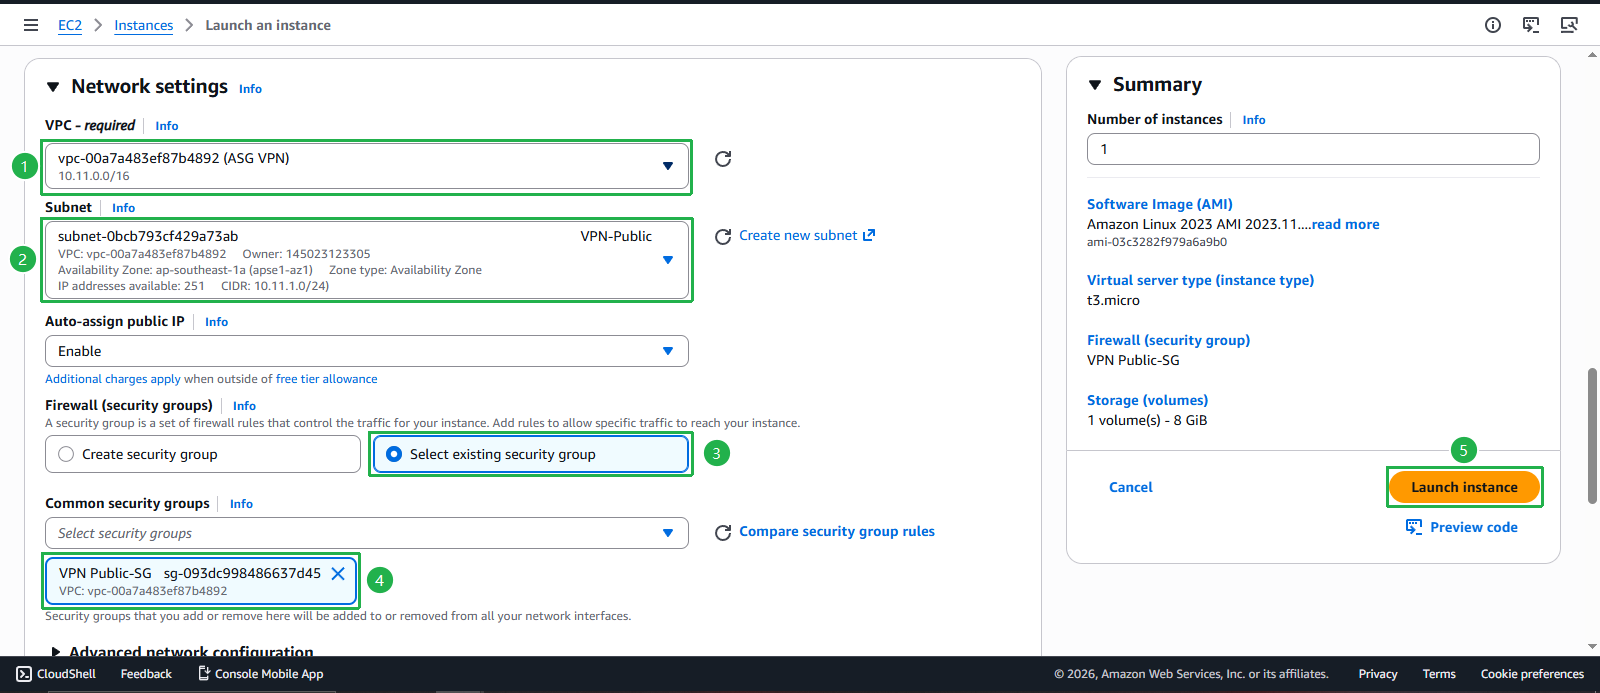Open Auto-assign public IP dropdown
Viewport: 1600px width, 693px height.
[x=367, y=351]
